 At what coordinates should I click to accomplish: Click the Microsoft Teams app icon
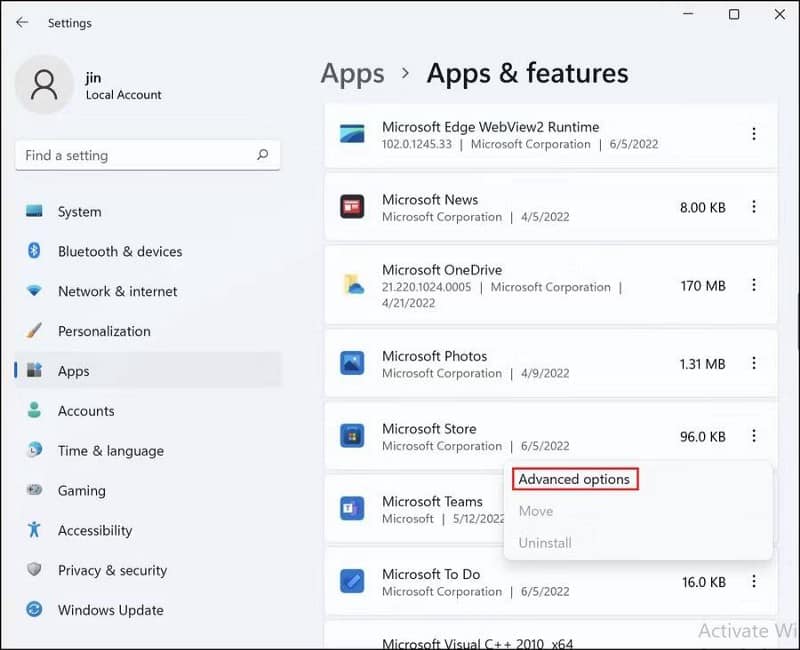pos(352,509)
